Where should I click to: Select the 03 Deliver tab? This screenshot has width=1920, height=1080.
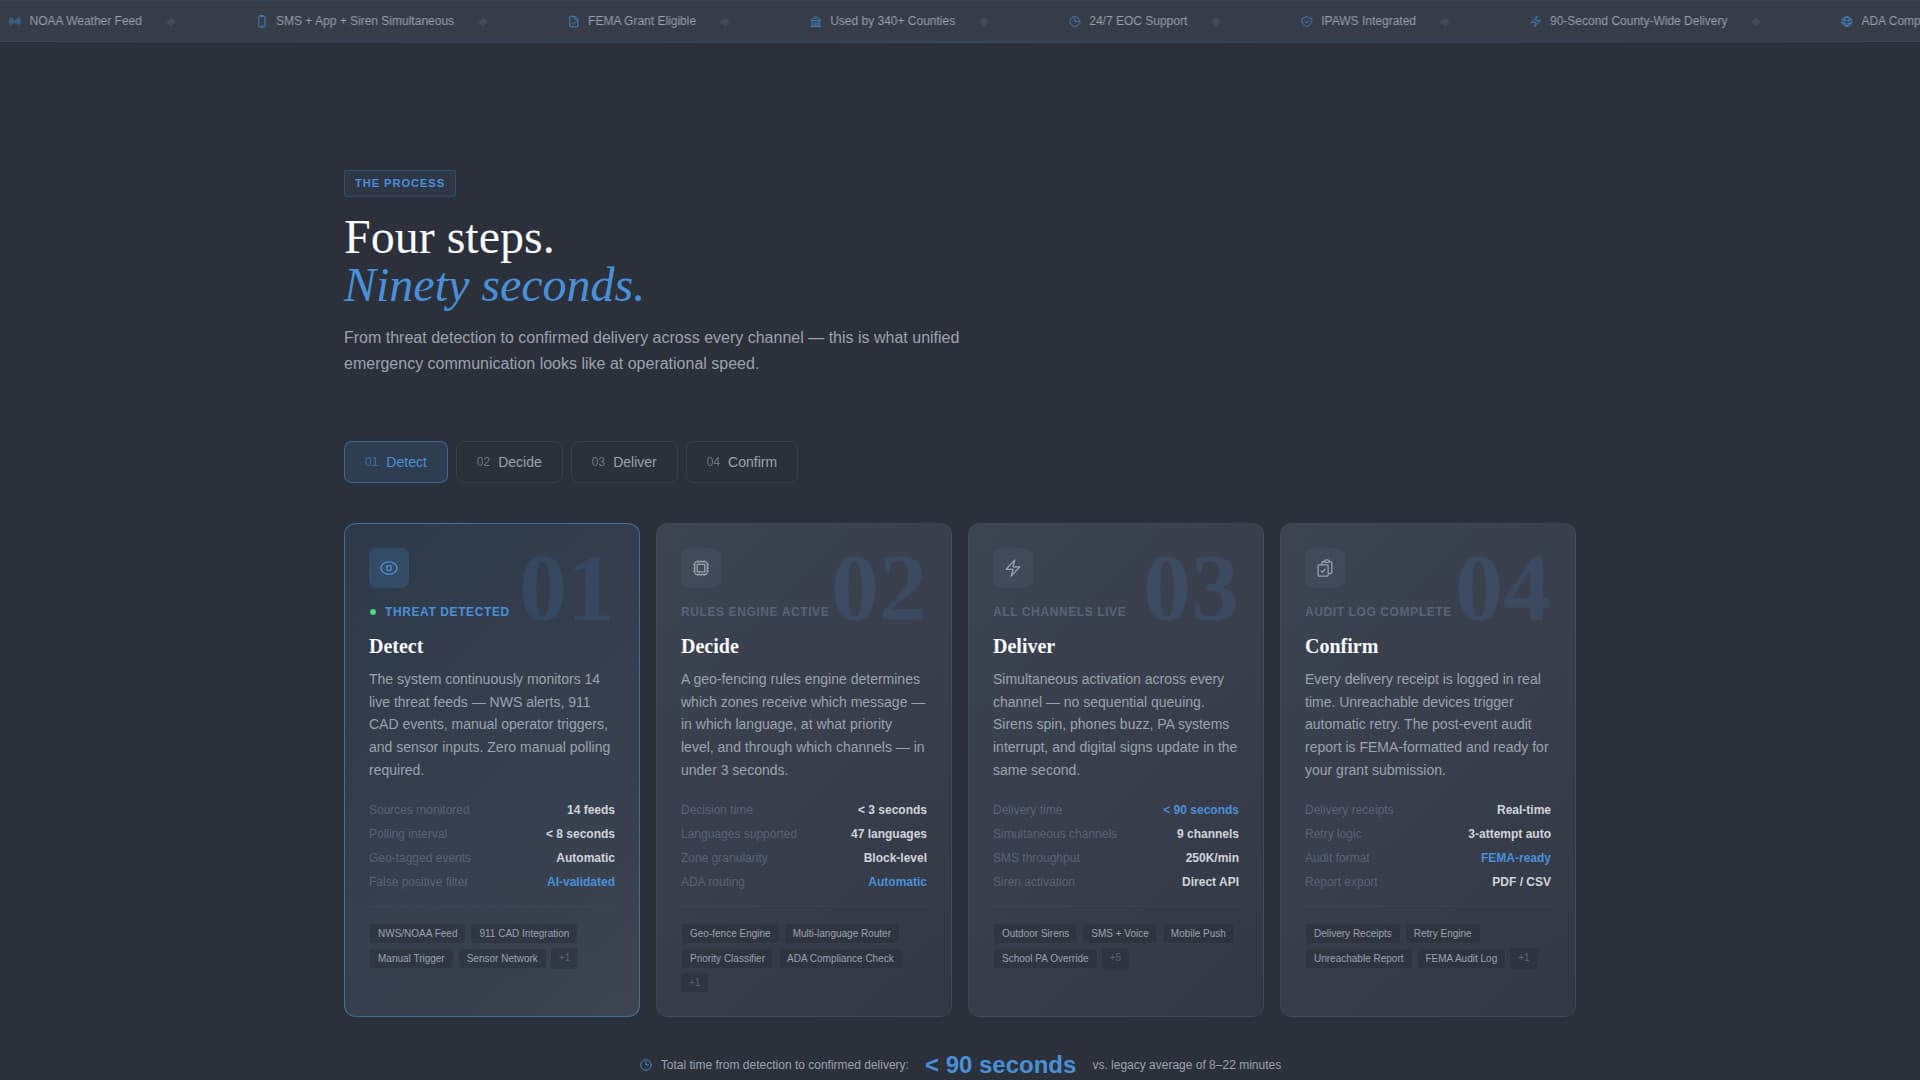coord(624,462)
